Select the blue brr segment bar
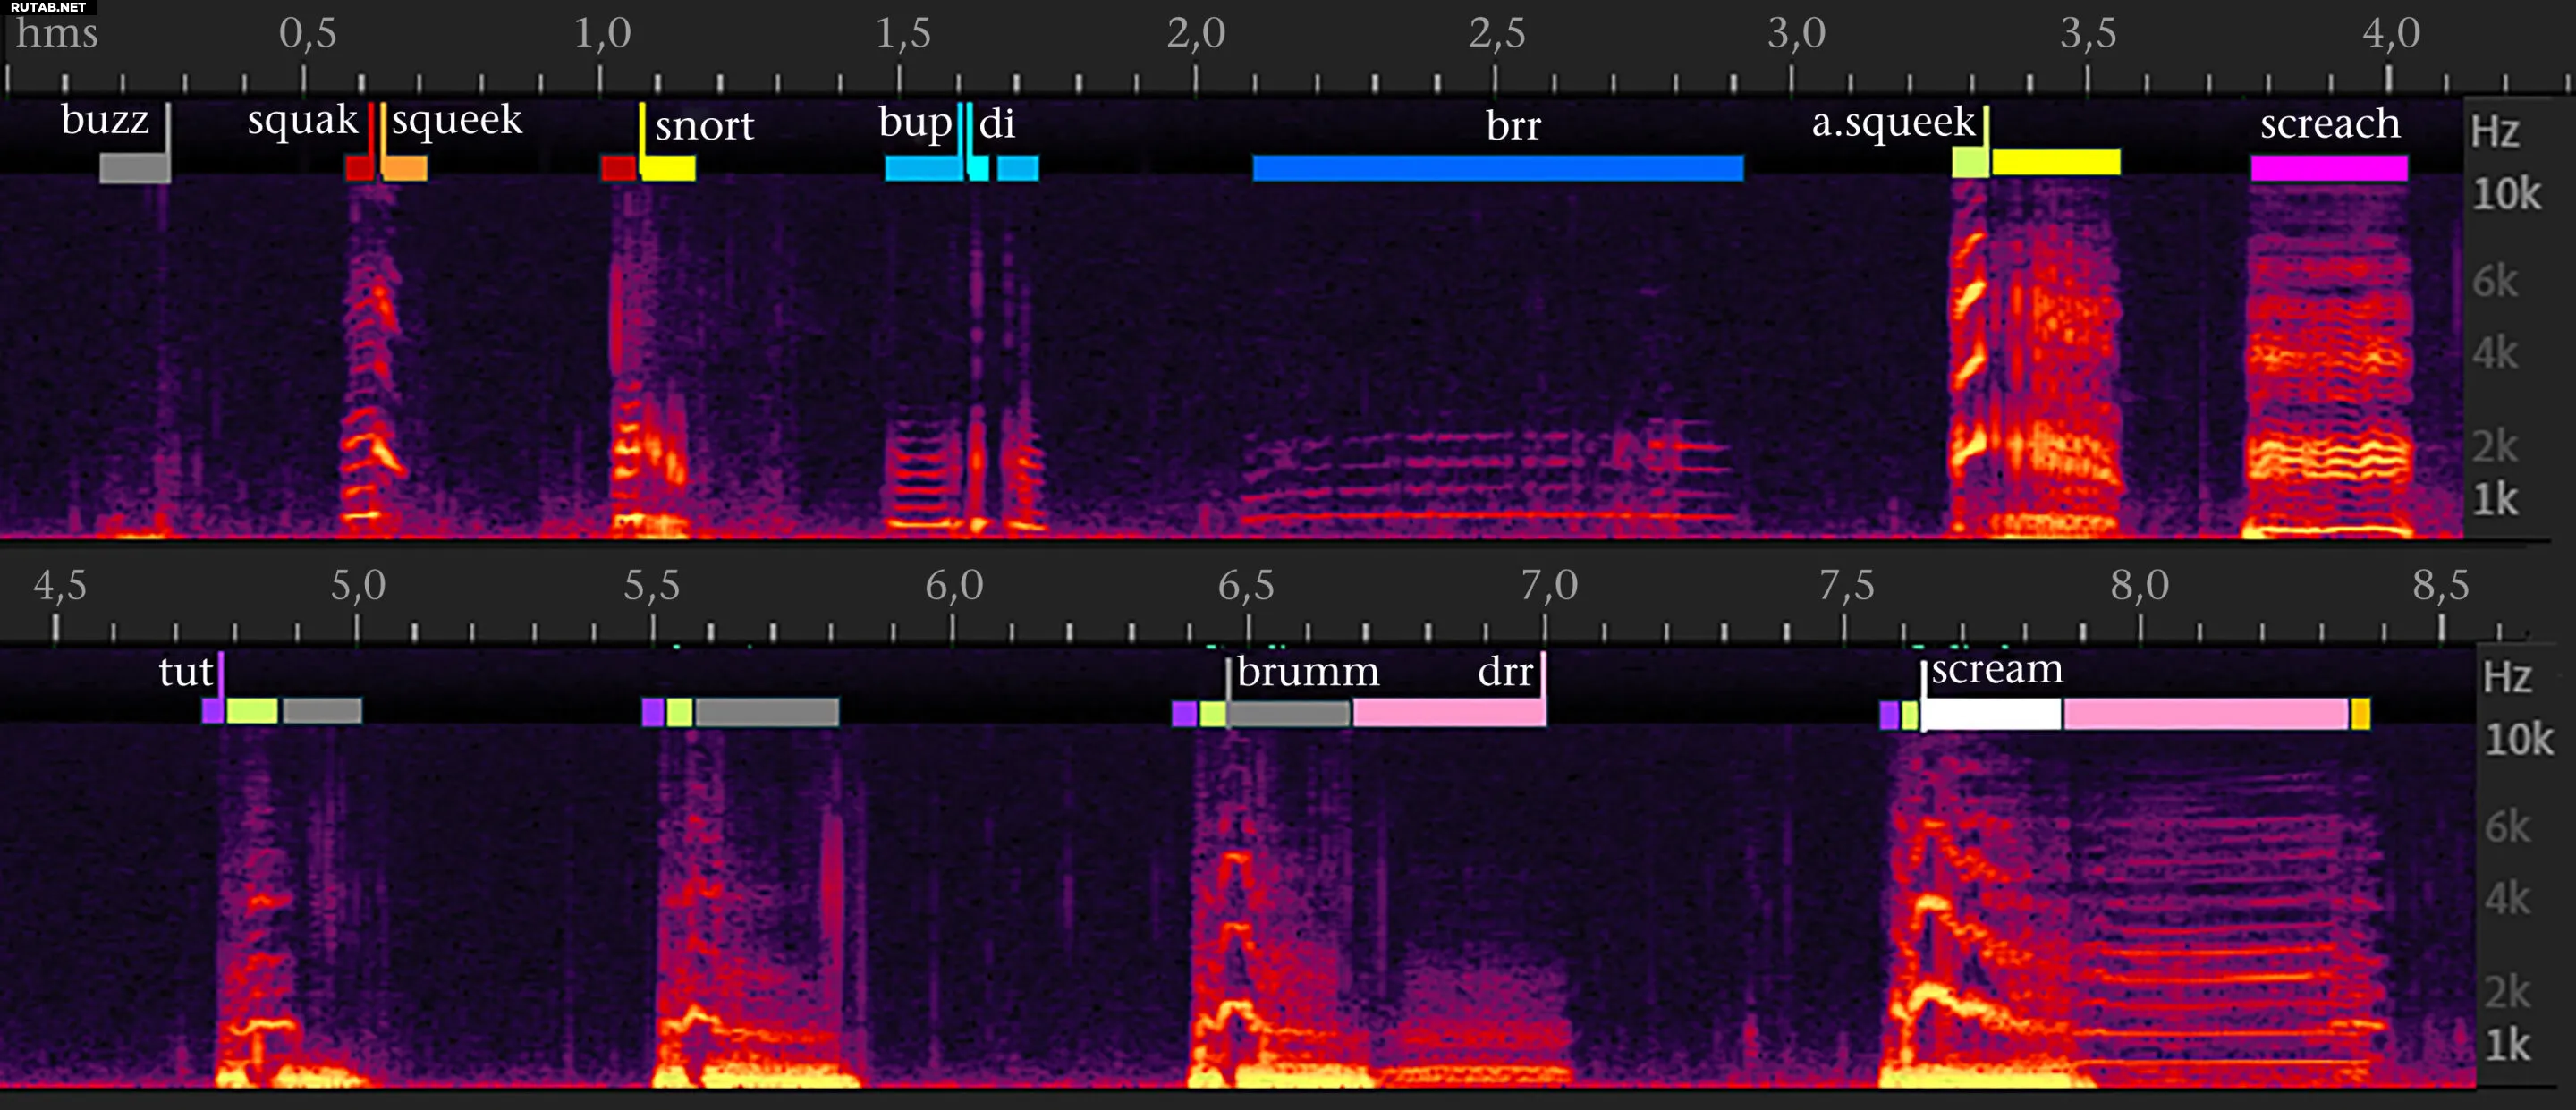2576x1110 pixels. 1497,168
